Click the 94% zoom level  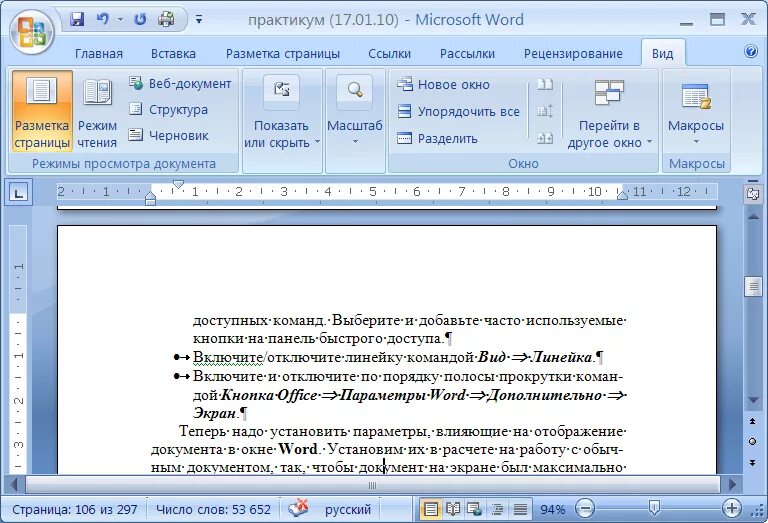tap(552, 510)
